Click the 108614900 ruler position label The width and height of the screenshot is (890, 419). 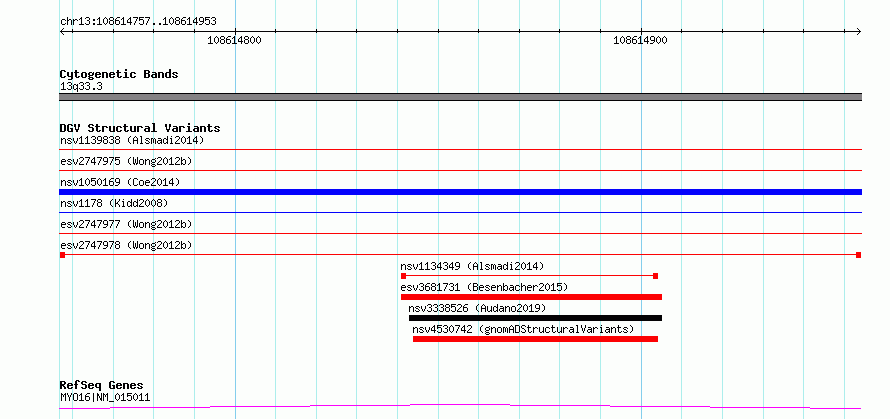pos(640,40)
